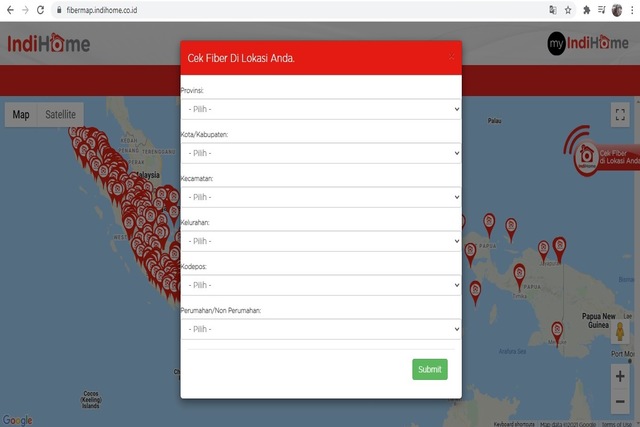Open the media control playlist icon

(602, 10)
